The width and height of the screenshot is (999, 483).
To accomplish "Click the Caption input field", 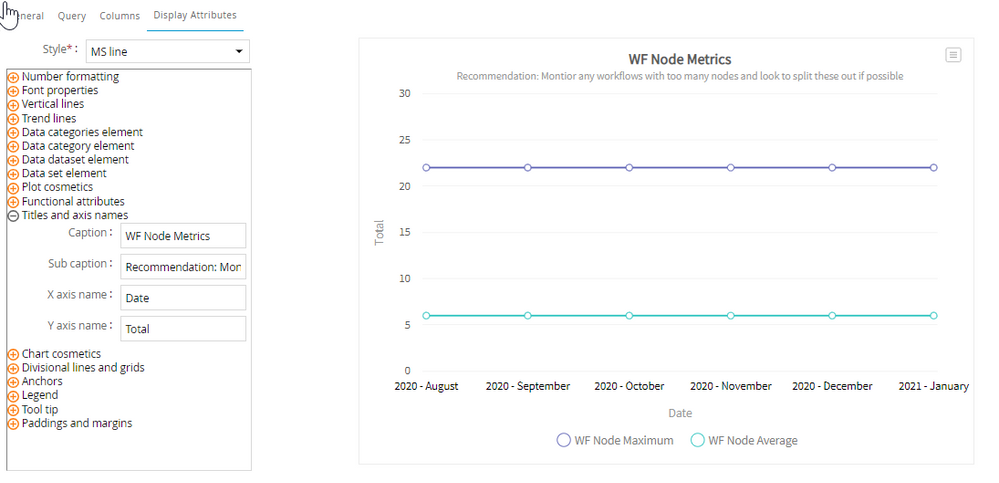I will (183, 236).
